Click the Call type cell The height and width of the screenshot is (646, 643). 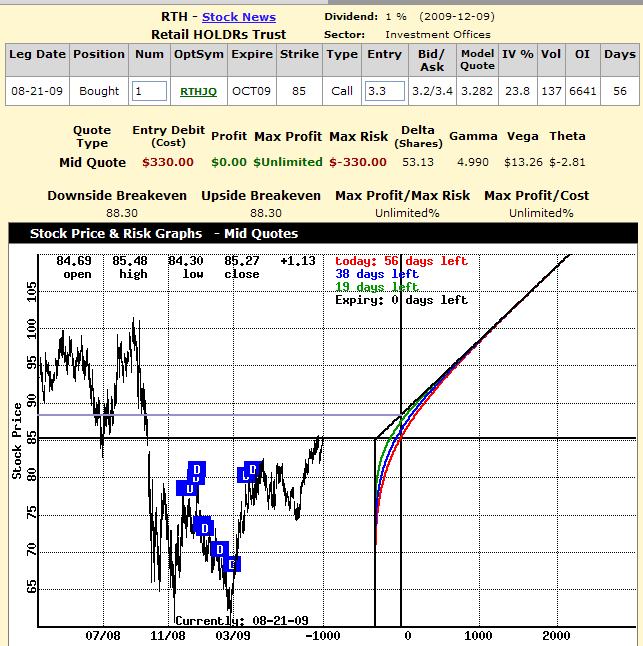(342, 91)
